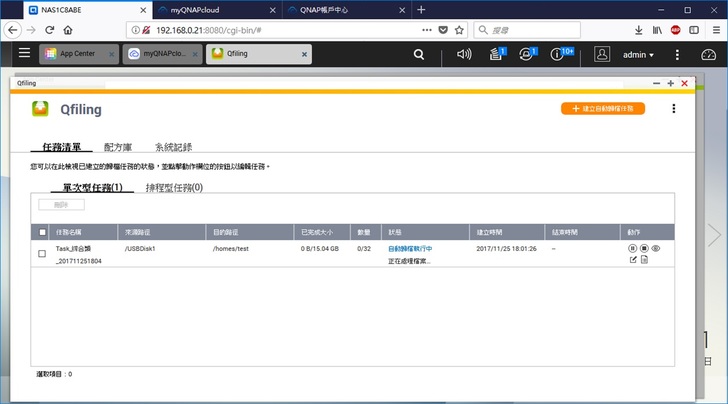Image resolution: width=728 pixels, height=404 pixels.
Task: Edit the task with pencil icon
Action: 632,260
